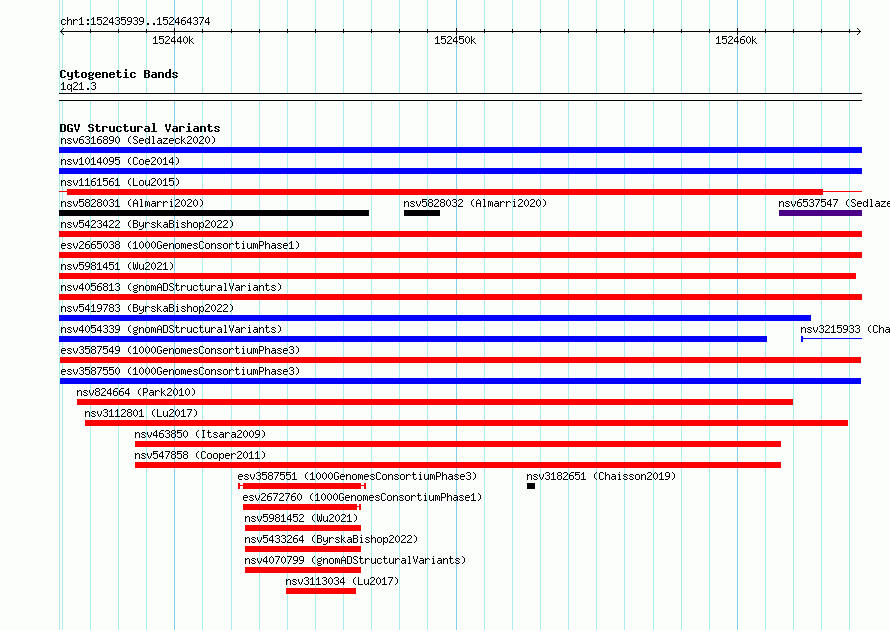Viewport: 890px width, 630px height.
Task: Open the nsv3113034 (Lu2017) label
Action: point(342,581)
